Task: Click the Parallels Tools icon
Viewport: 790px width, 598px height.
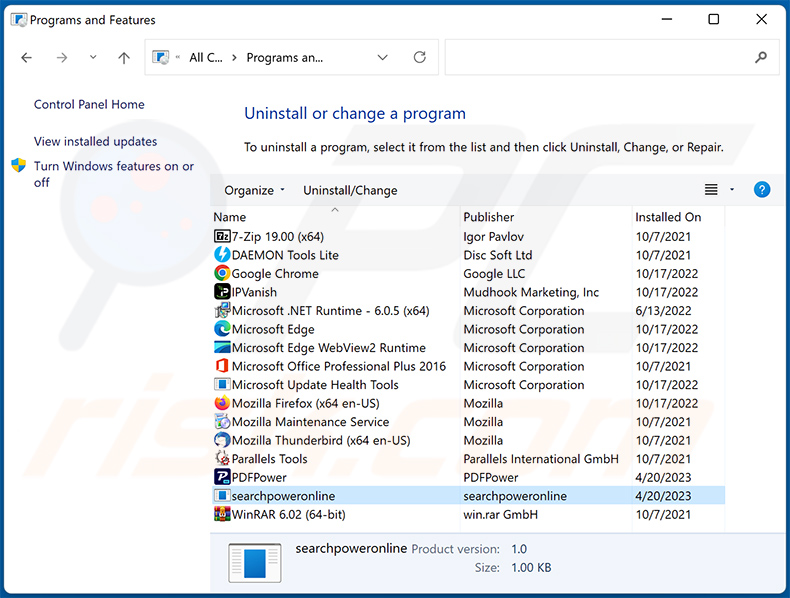Action: point(222,458)
